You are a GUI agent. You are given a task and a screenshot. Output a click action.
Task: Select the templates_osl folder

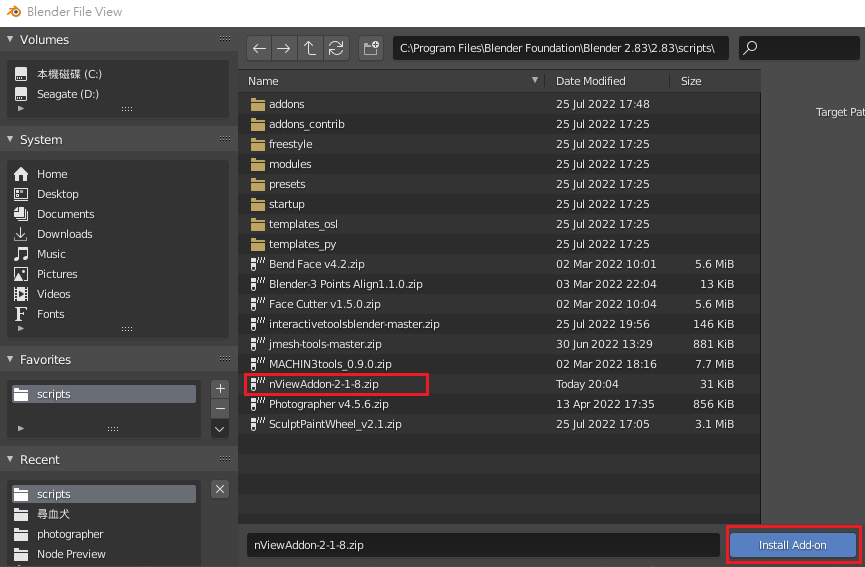coord(500,224)
